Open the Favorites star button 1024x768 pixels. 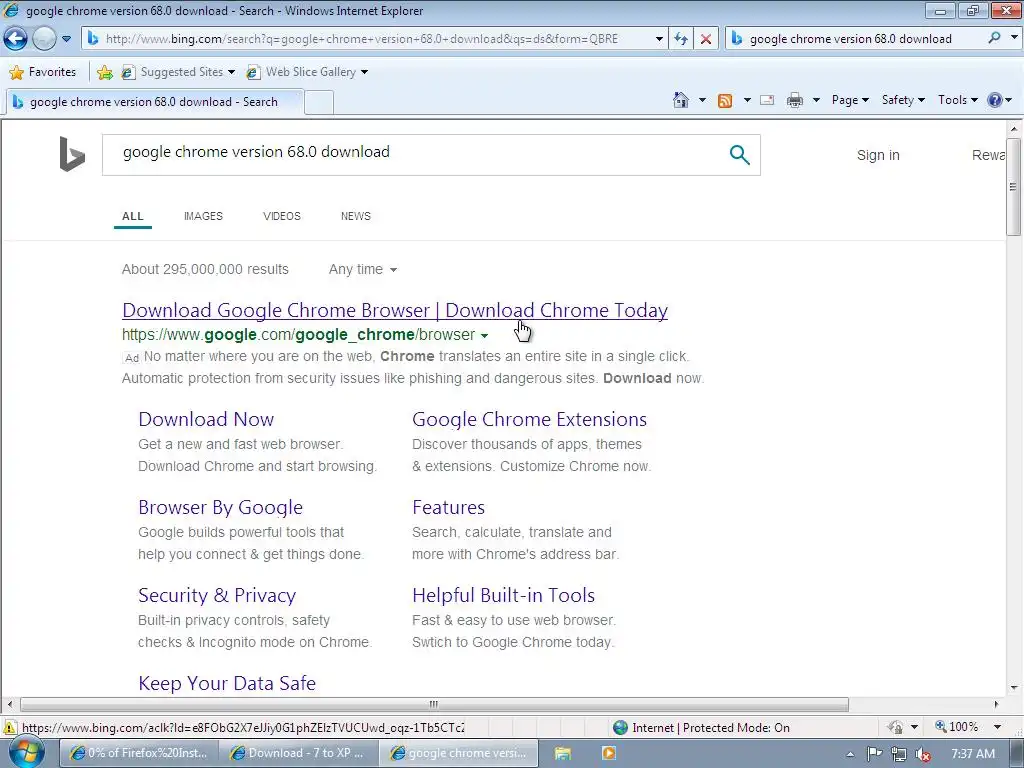click(x=43, y=72)
